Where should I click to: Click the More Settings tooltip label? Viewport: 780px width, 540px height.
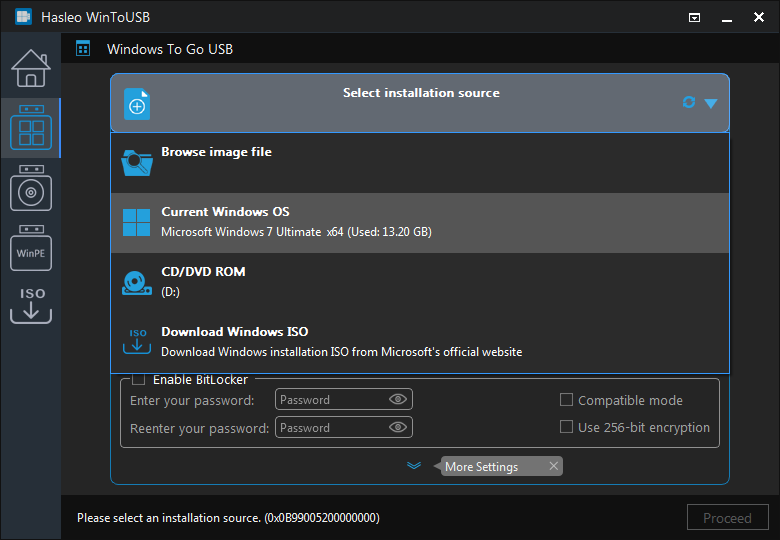coord(482,466)
